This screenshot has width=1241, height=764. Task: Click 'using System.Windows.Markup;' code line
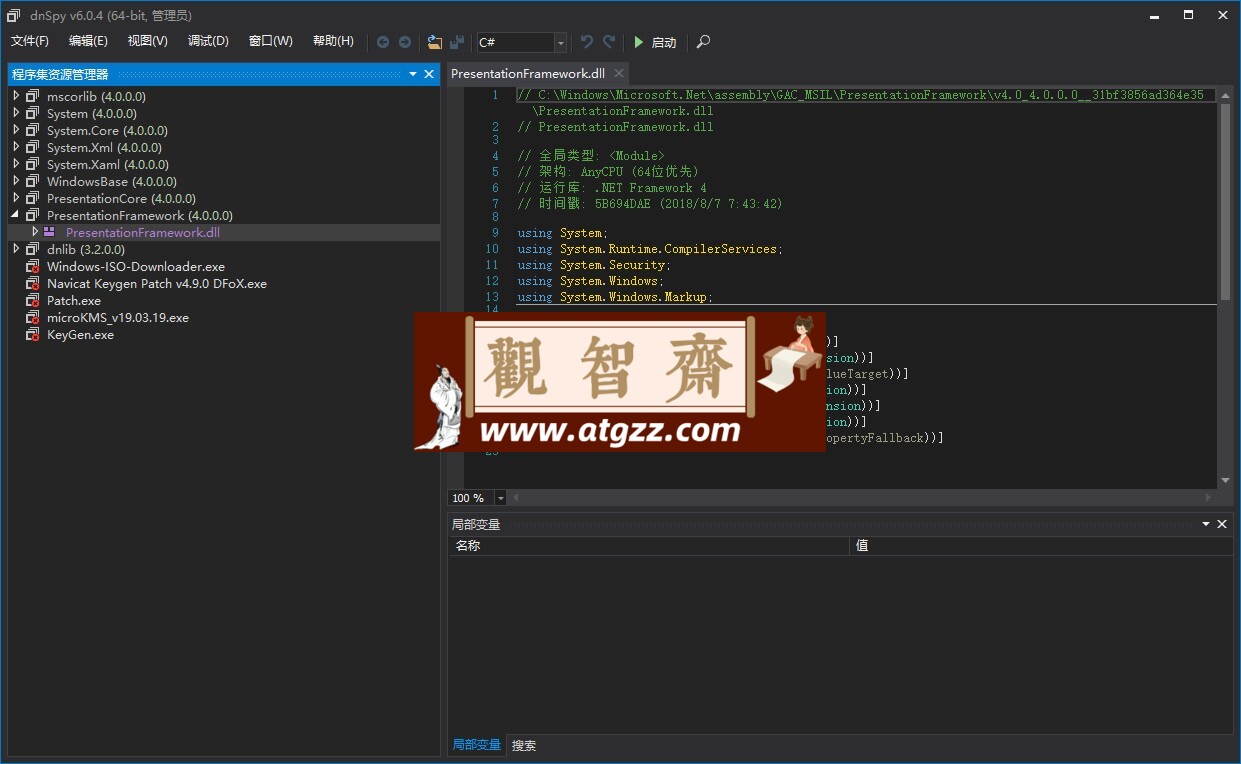pos(615,297)
